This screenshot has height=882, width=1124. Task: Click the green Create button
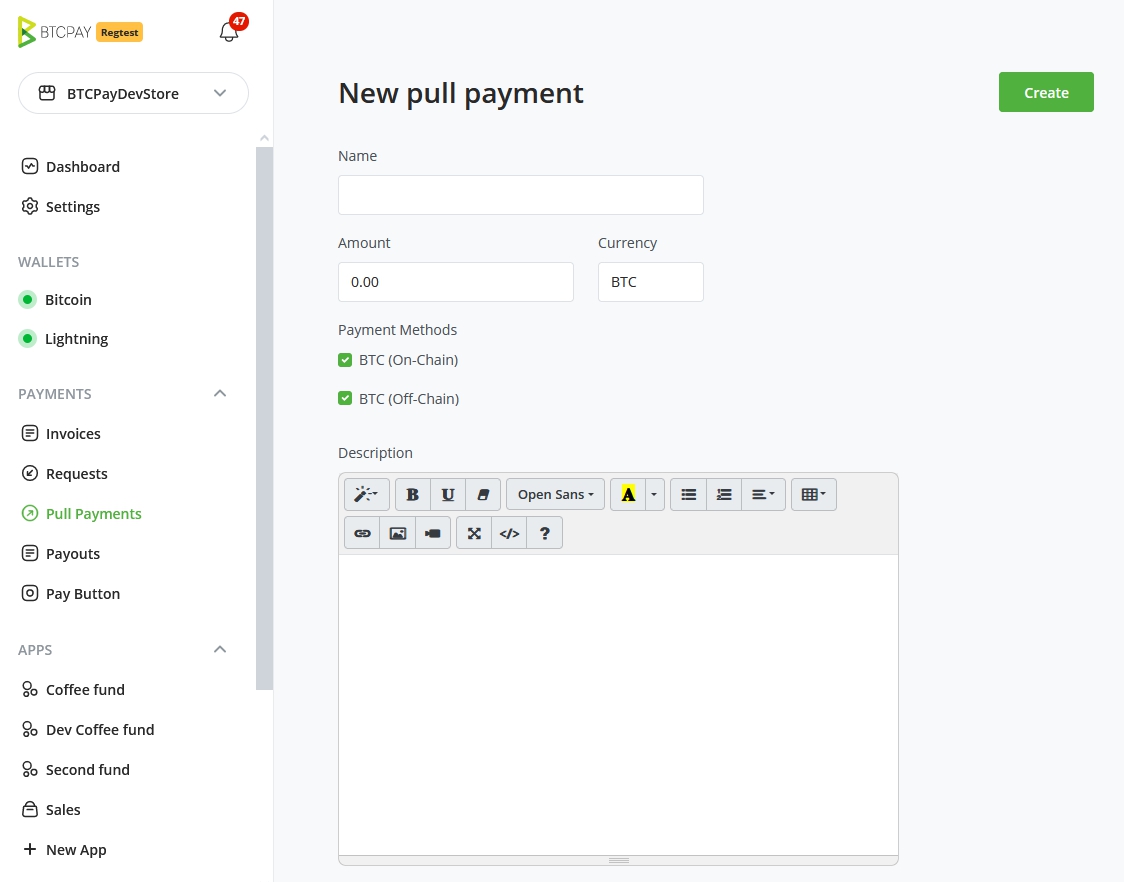click(1046, 92)
